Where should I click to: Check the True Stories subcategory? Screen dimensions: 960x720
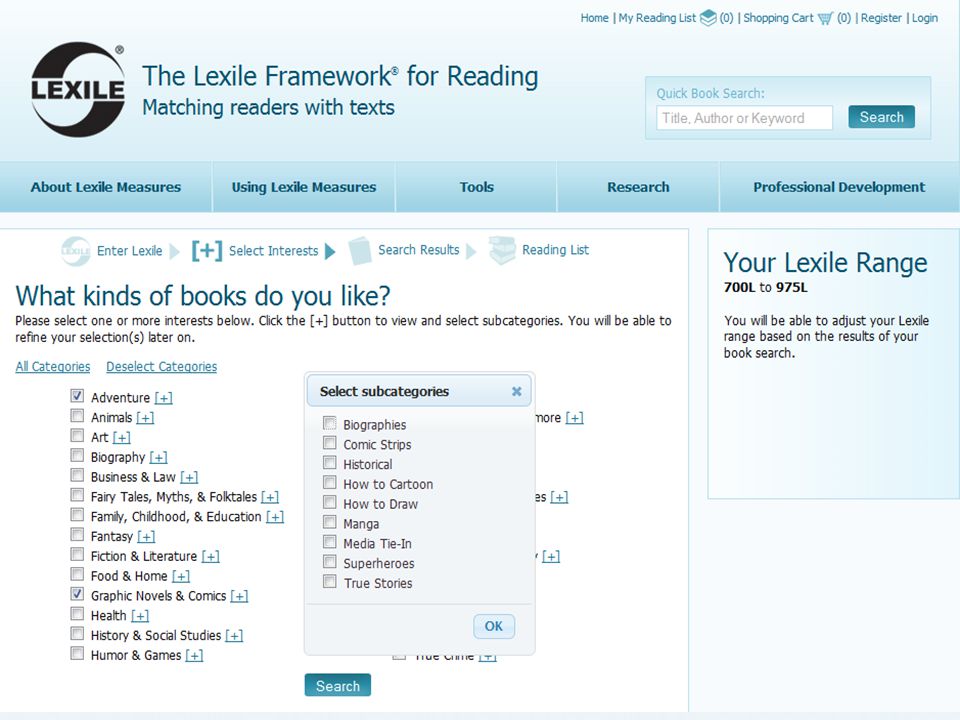[x=329, y=582]
